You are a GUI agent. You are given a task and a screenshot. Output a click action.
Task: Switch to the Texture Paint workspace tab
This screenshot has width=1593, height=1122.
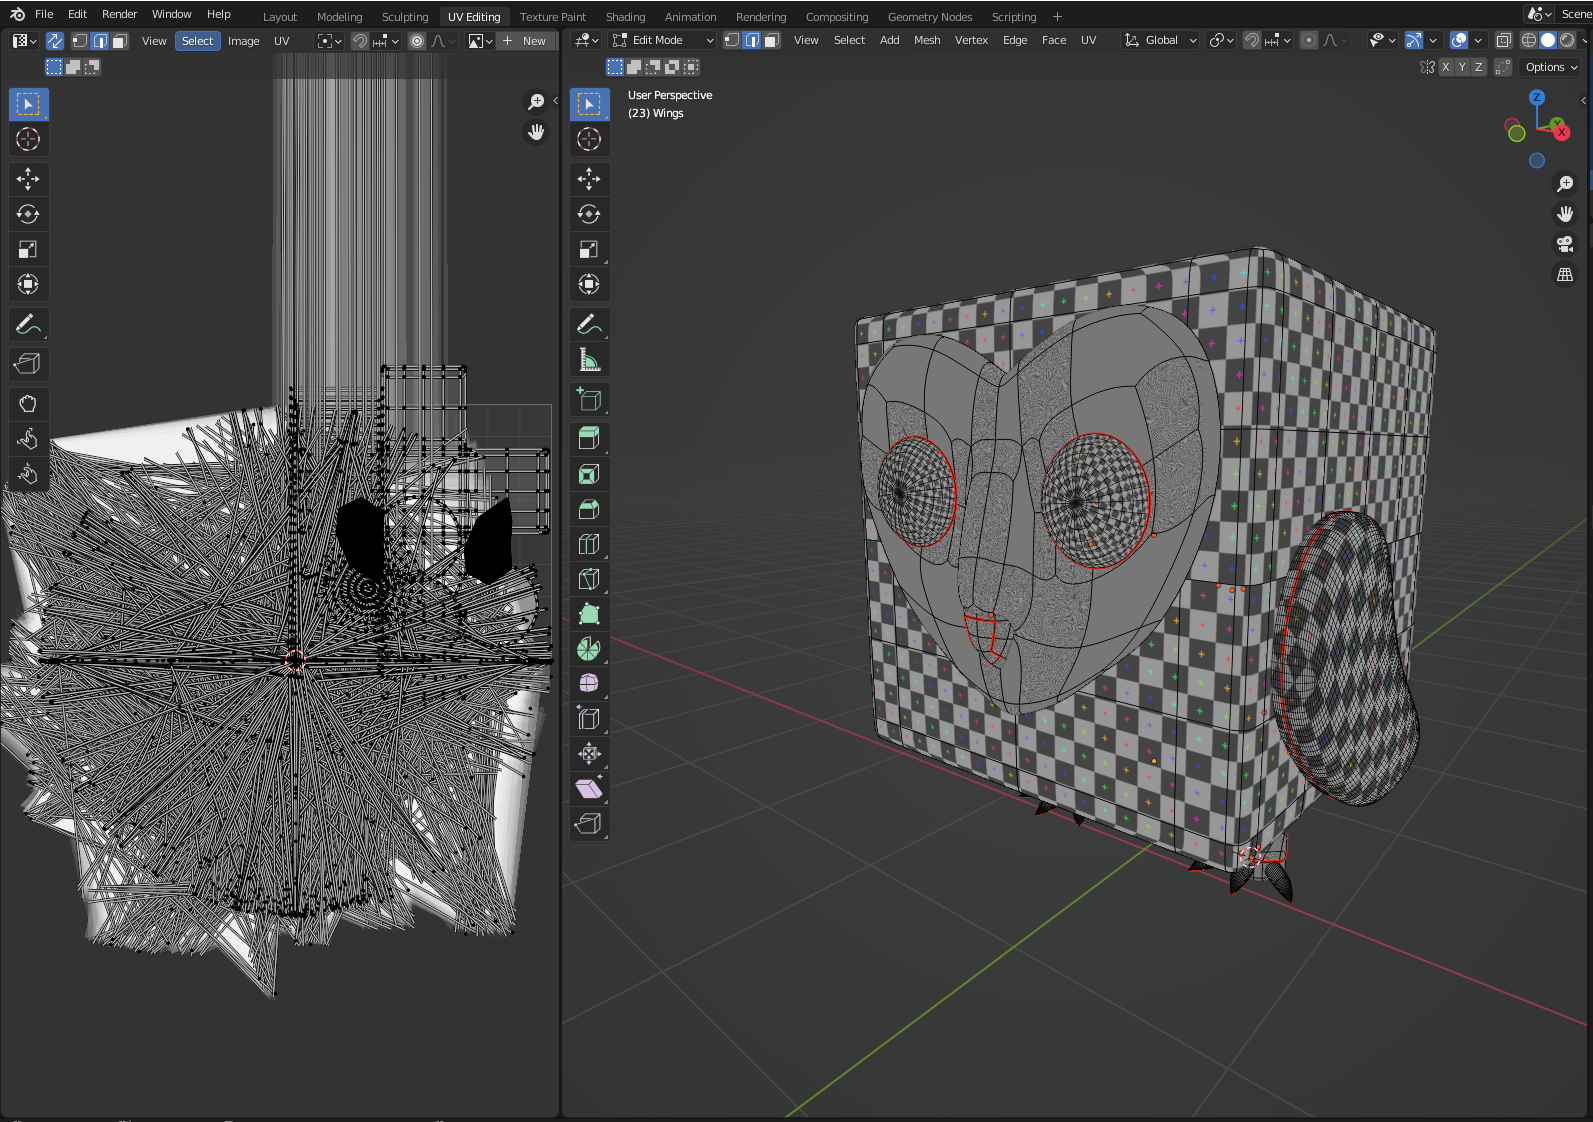tap(553, 16)
